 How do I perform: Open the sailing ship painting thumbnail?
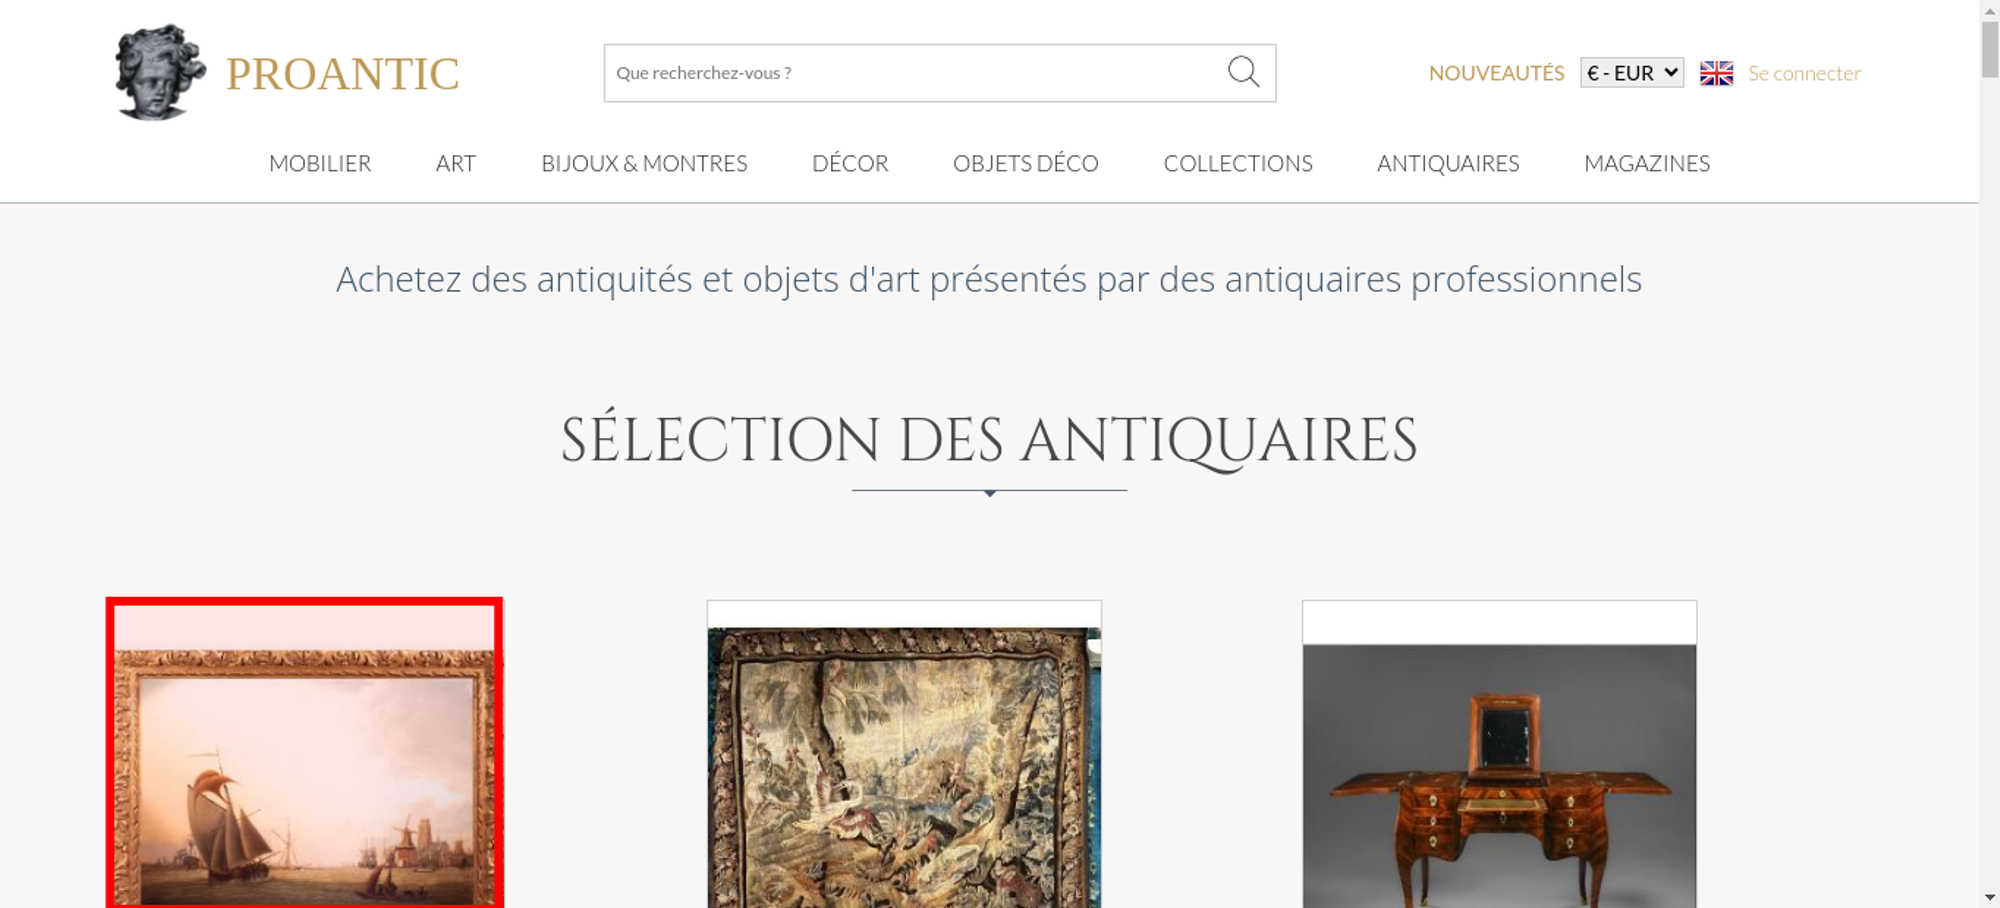point(305,753)
